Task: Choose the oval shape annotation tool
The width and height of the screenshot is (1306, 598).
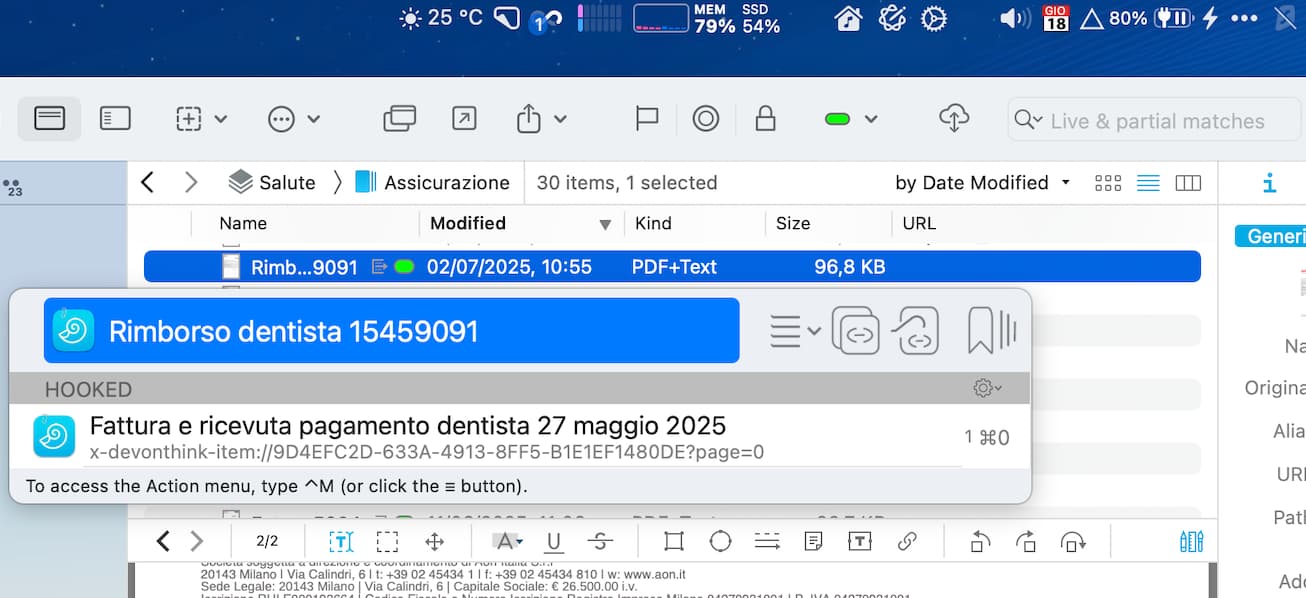Action: click(720, 542)
